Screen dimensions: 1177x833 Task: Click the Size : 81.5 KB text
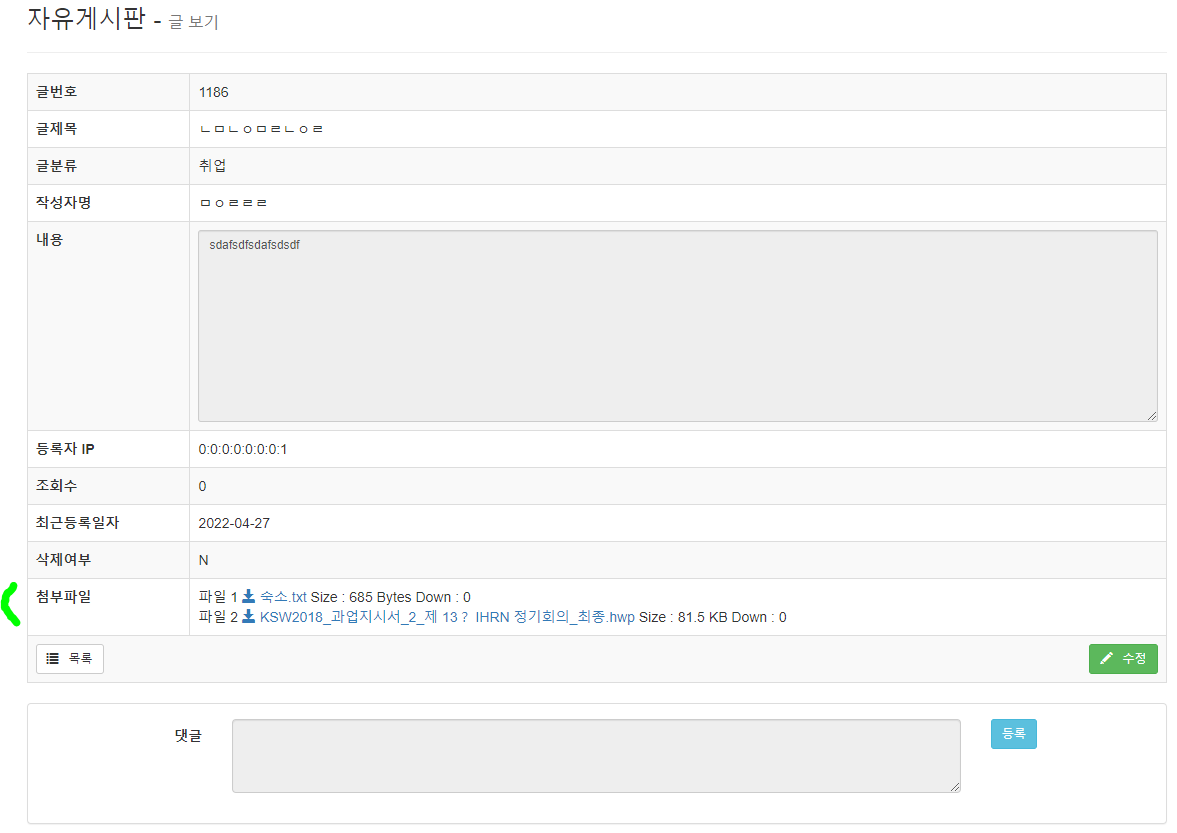point(683,618)
